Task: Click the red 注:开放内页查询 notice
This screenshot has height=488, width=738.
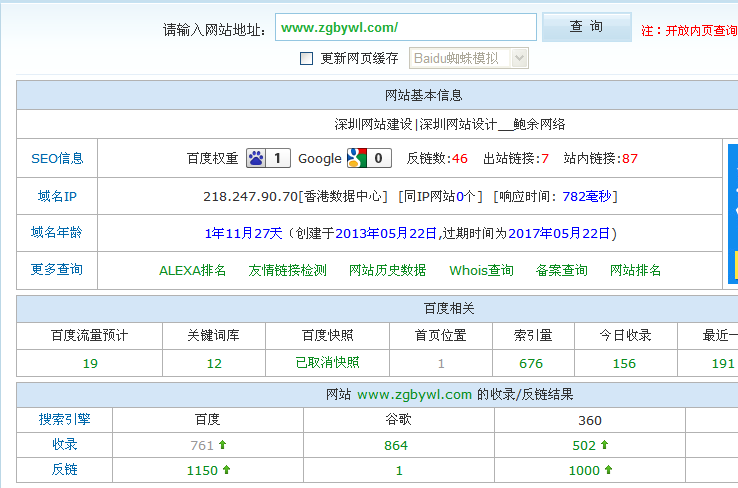Action: [689, 31]
